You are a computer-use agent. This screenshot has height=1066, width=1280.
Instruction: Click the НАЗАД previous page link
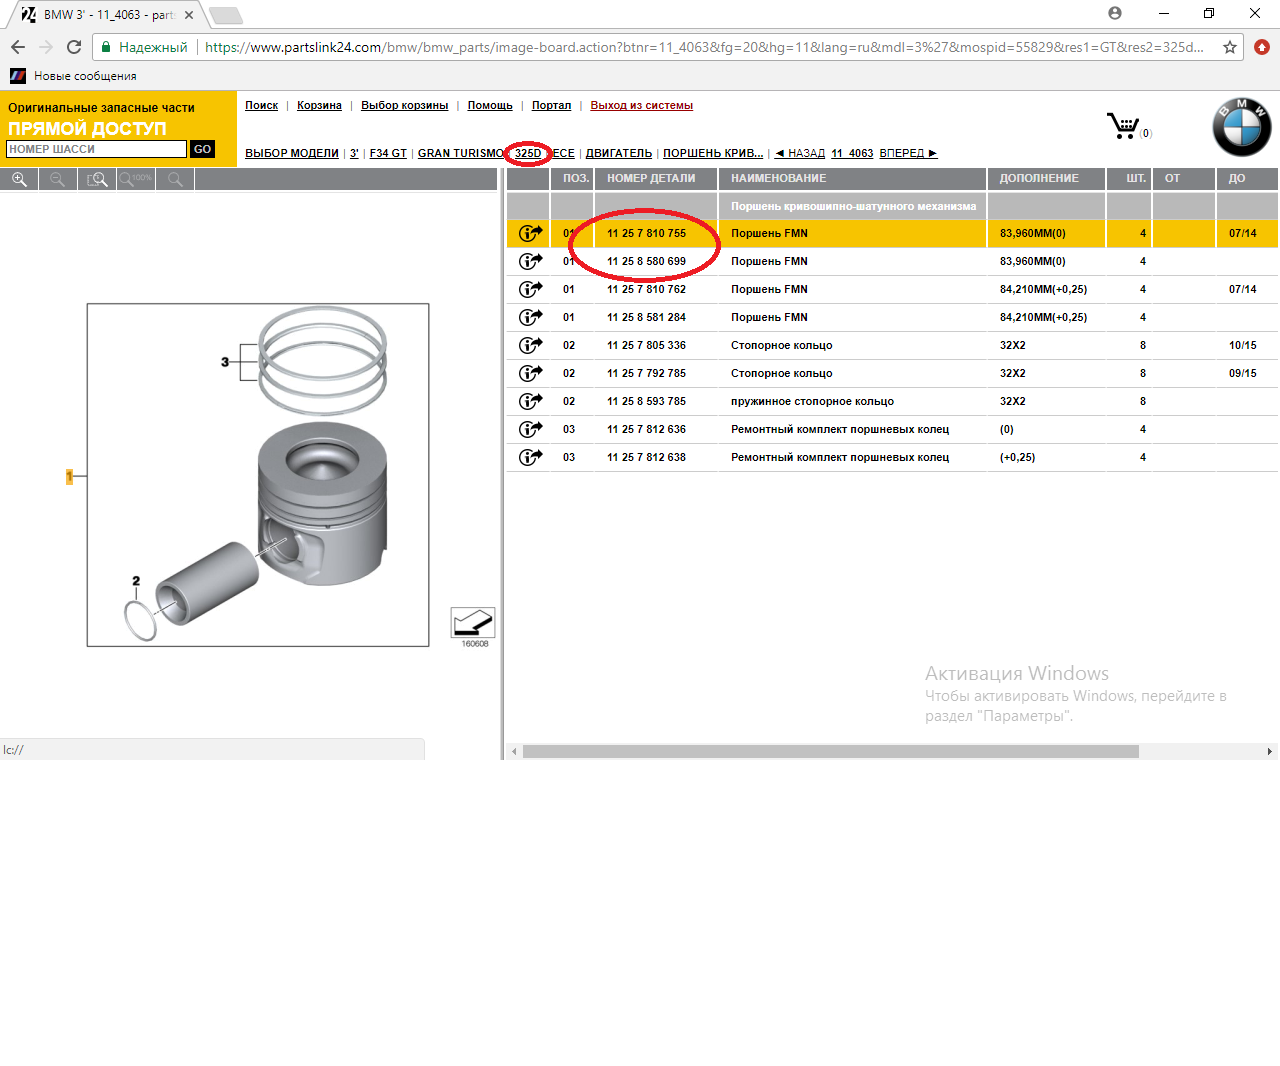[800, 153]
